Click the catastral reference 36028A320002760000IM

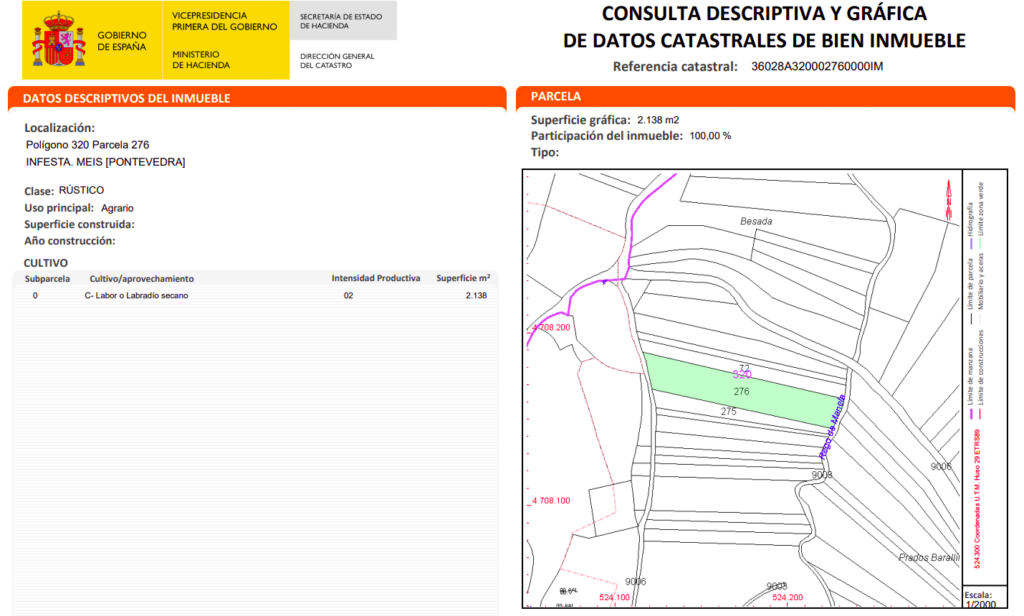817,67
